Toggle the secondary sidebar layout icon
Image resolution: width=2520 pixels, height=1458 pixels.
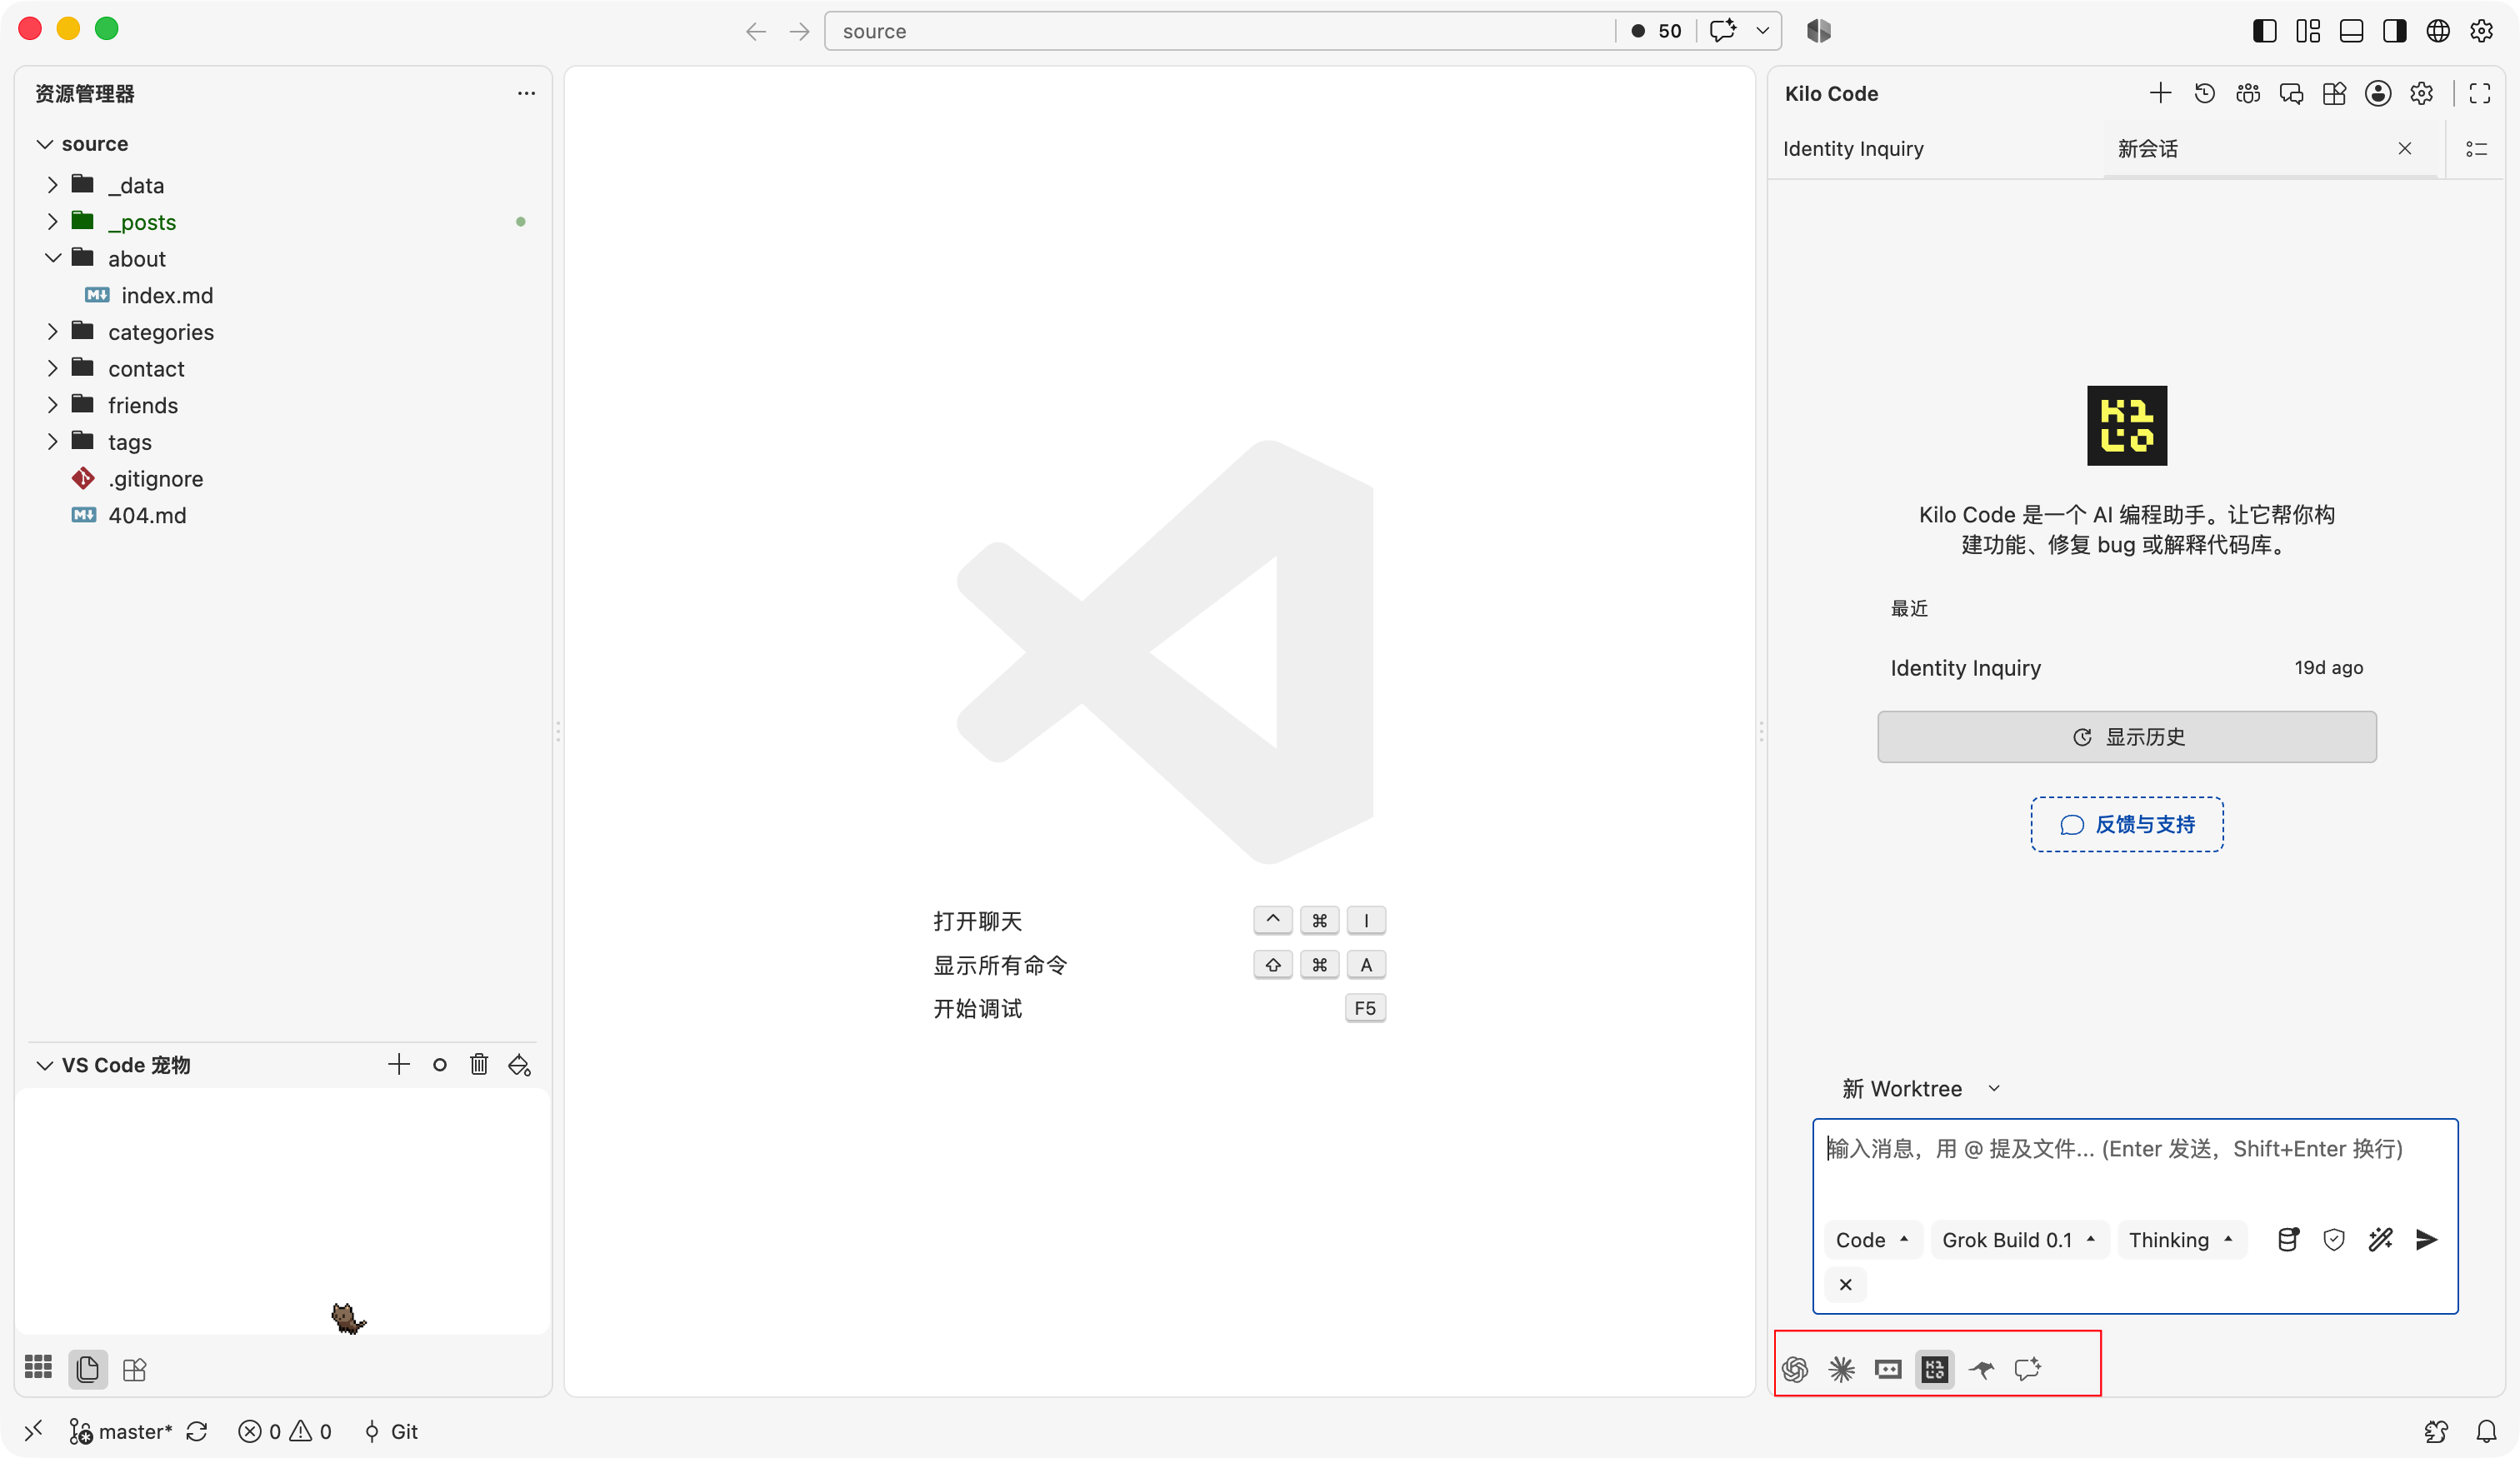tap(2395, 31)
